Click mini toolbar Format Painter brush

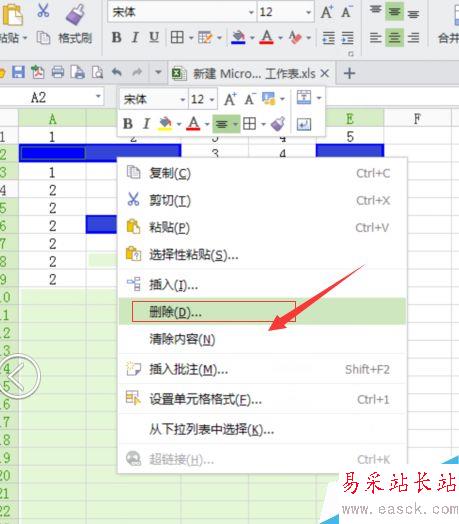pos(277,124)
